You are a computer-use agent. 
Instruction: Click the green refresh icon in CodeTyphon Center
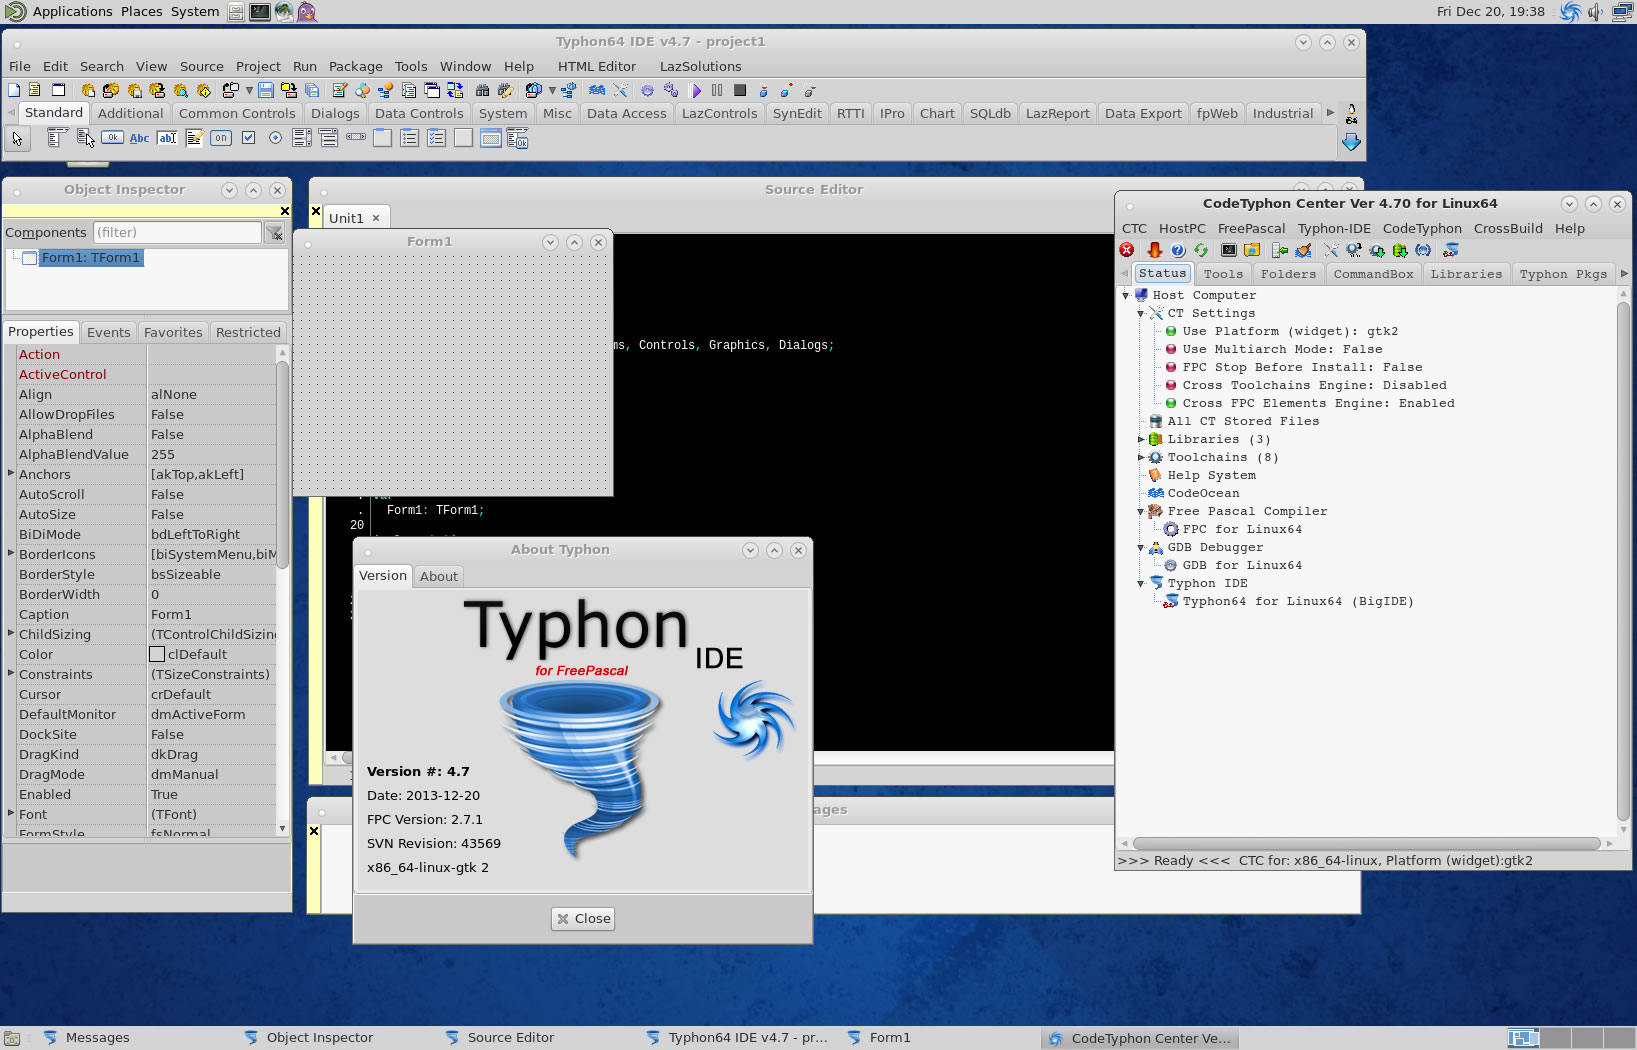pos(1201,250)
